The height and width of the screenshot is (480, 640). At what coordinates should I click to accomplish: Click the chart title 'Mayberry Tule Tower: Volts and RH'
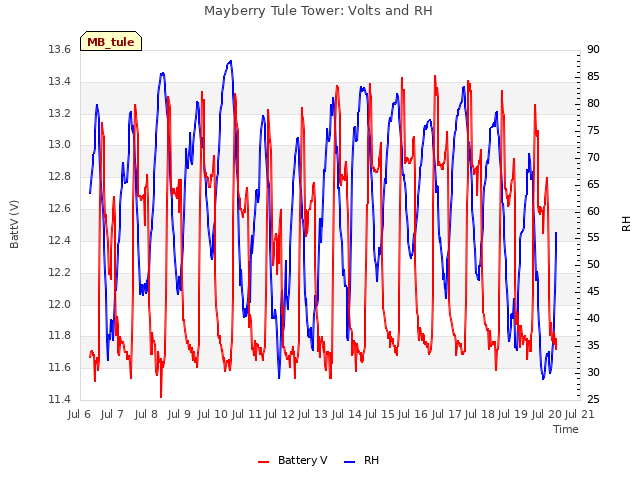pos(318,11)
